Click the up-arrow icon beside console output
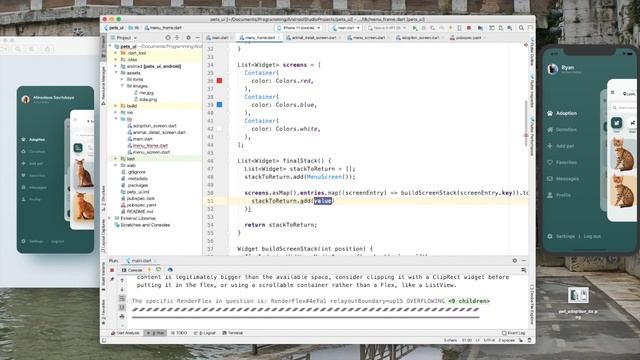 coord(122,280)
